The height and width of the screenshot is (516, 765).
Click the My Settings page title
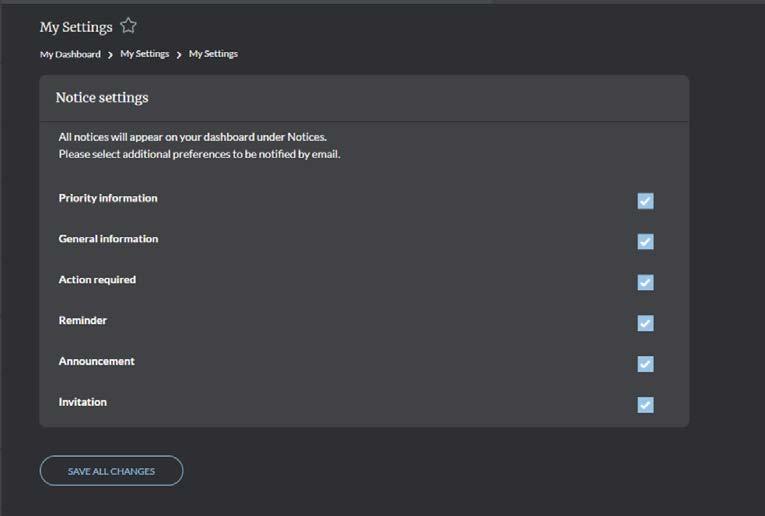point(76,27)
